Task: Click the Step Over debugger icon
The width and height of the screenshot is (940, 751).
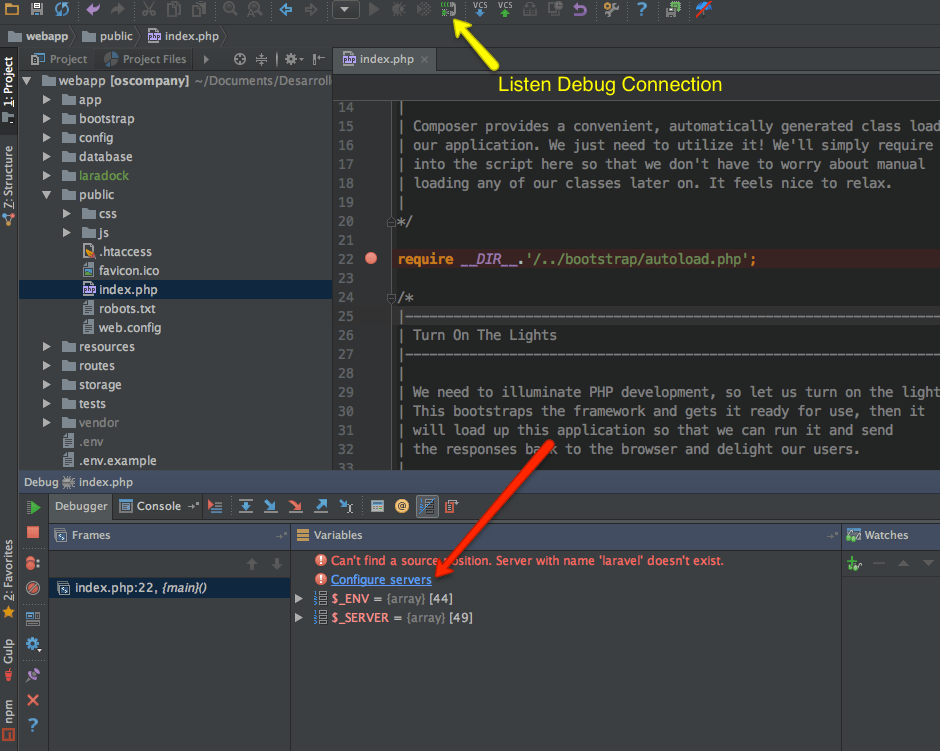Action: coord(246,507)
